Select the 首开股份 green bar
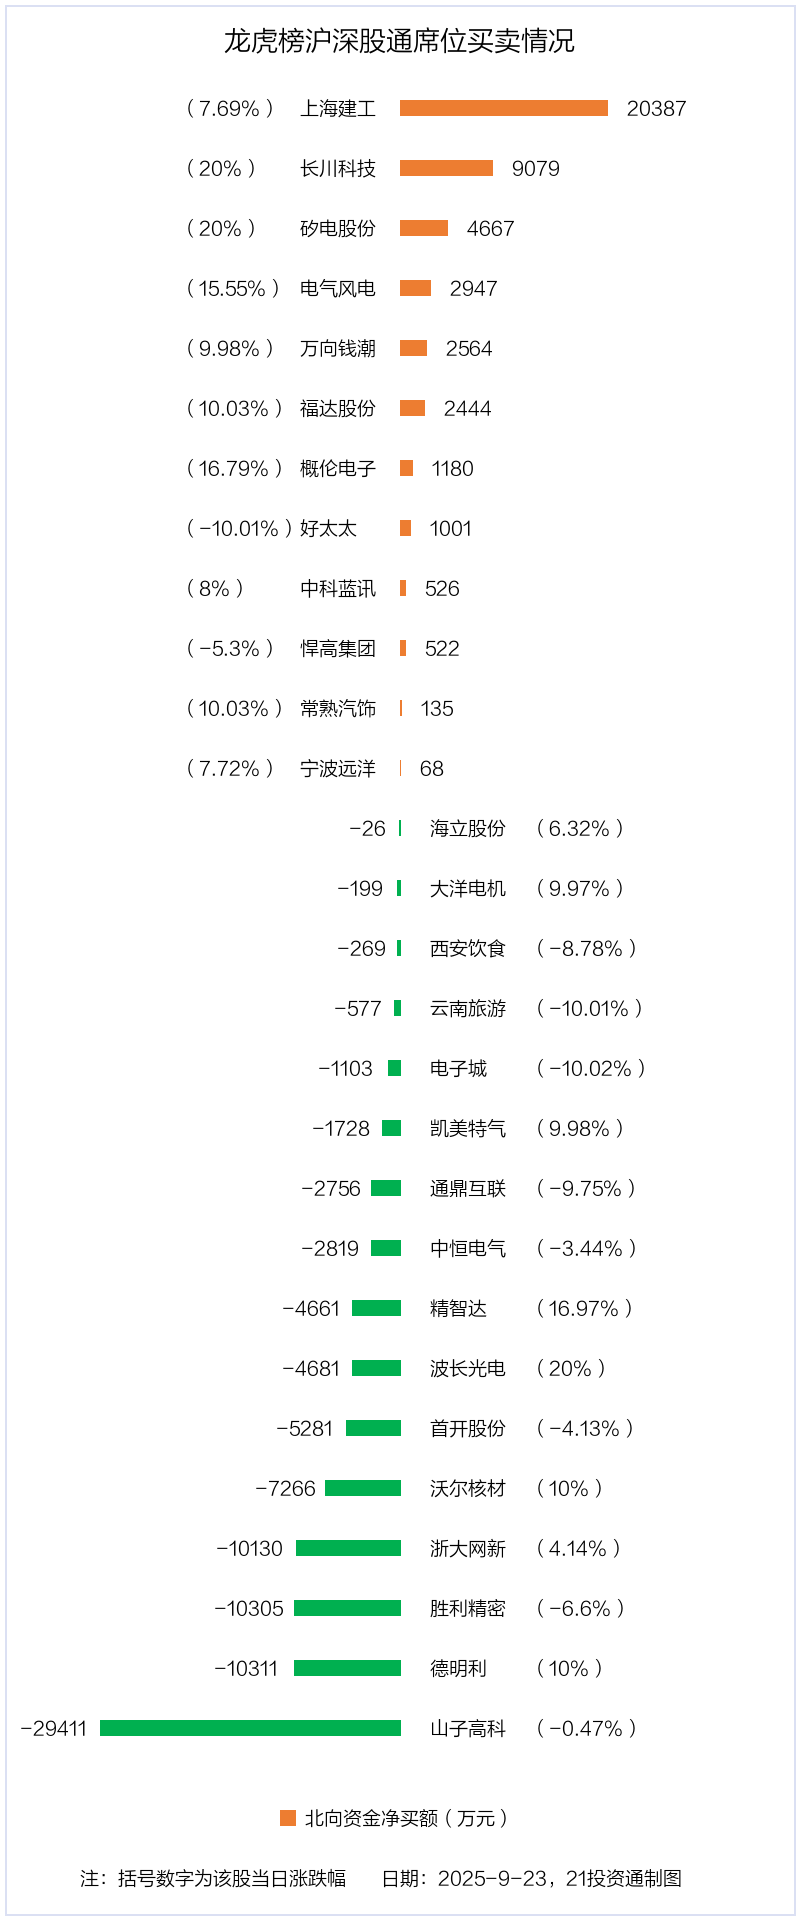Image resolution: width=800 pixels, height=1920 pixels. (373, 1428)
